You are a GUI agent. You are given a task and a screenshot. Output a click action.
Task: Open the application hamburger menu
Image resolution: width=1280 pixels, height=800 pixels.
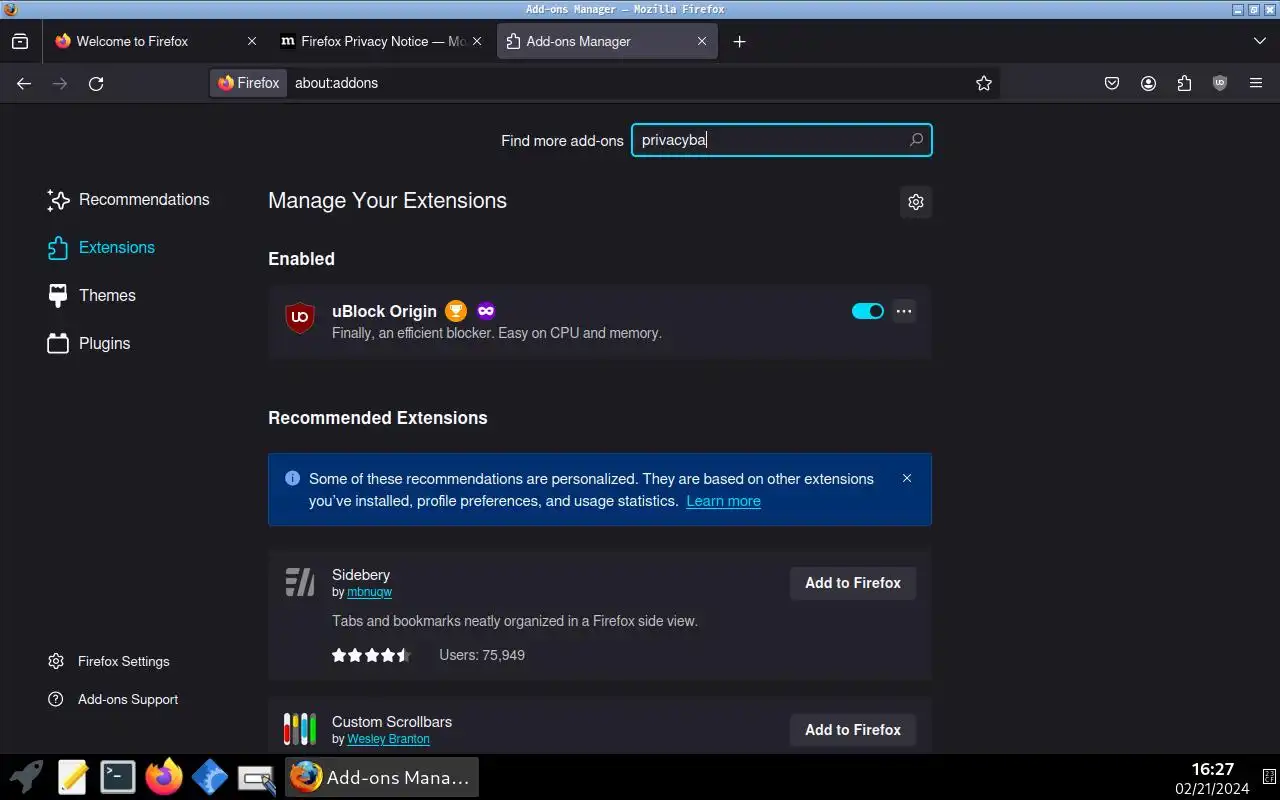1256,84
